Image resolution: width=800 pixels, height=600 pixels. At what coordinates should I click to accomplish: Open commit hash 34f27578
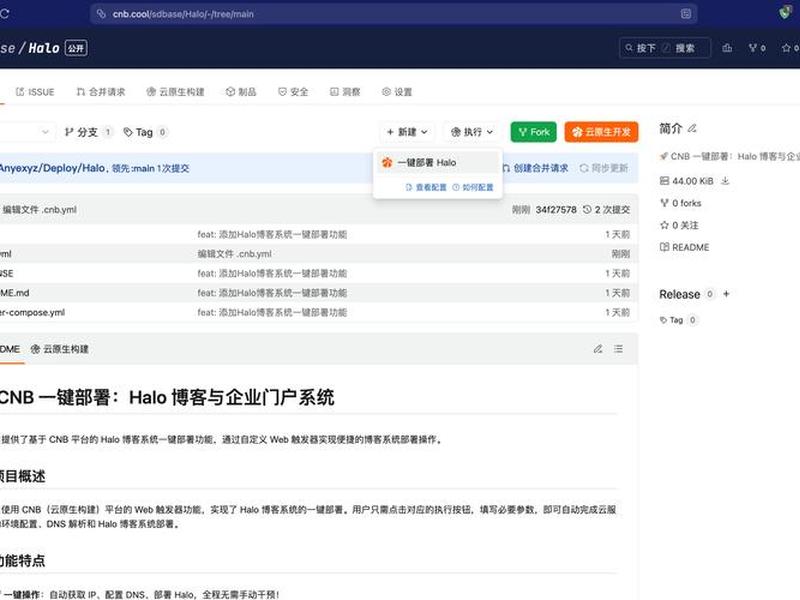point(556,209)
